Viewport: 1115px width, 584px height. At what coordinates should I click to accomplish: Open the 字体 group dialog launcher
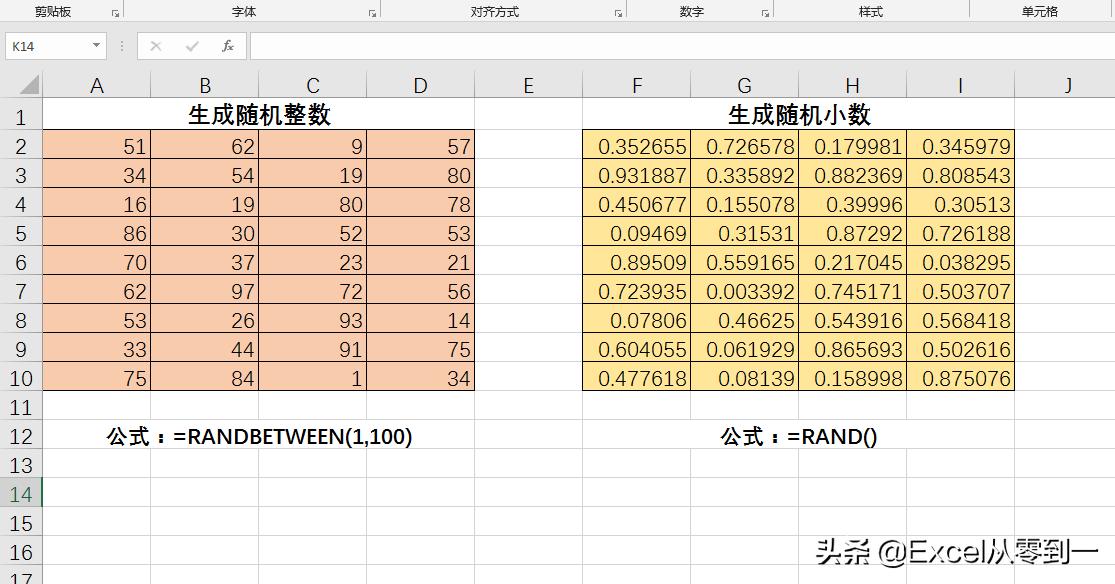pos(370,11)
